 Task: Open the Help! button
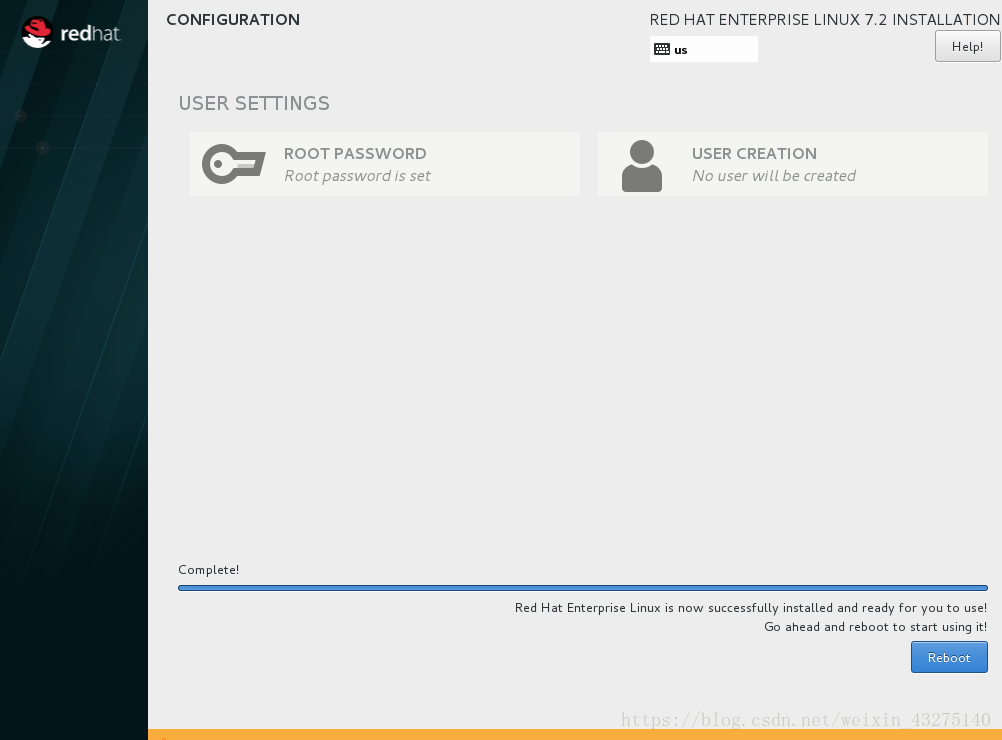tap(967, 47)
